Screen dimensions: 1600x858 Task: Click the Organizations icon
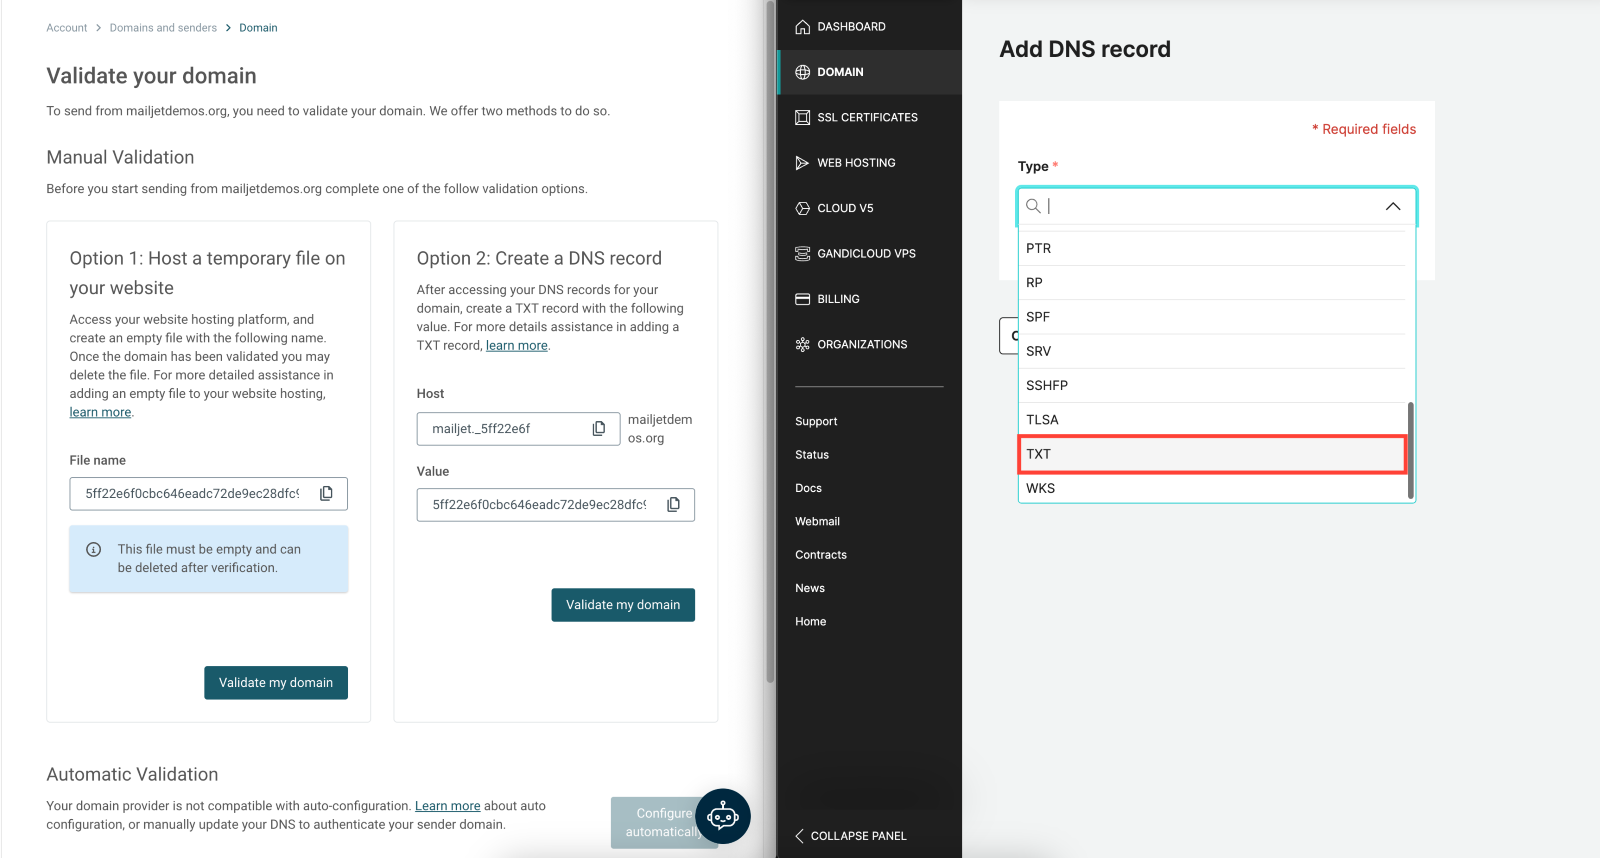(802, 344)
